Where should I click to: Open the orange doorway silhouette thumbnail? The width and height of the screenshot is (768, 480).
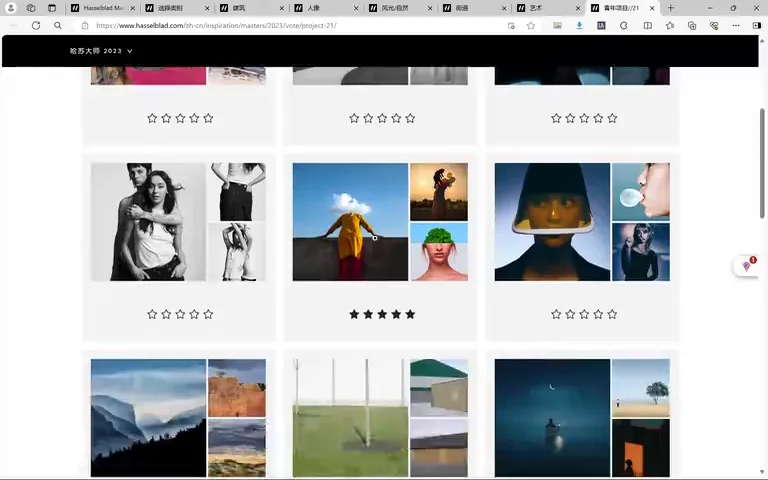point(641,448)
